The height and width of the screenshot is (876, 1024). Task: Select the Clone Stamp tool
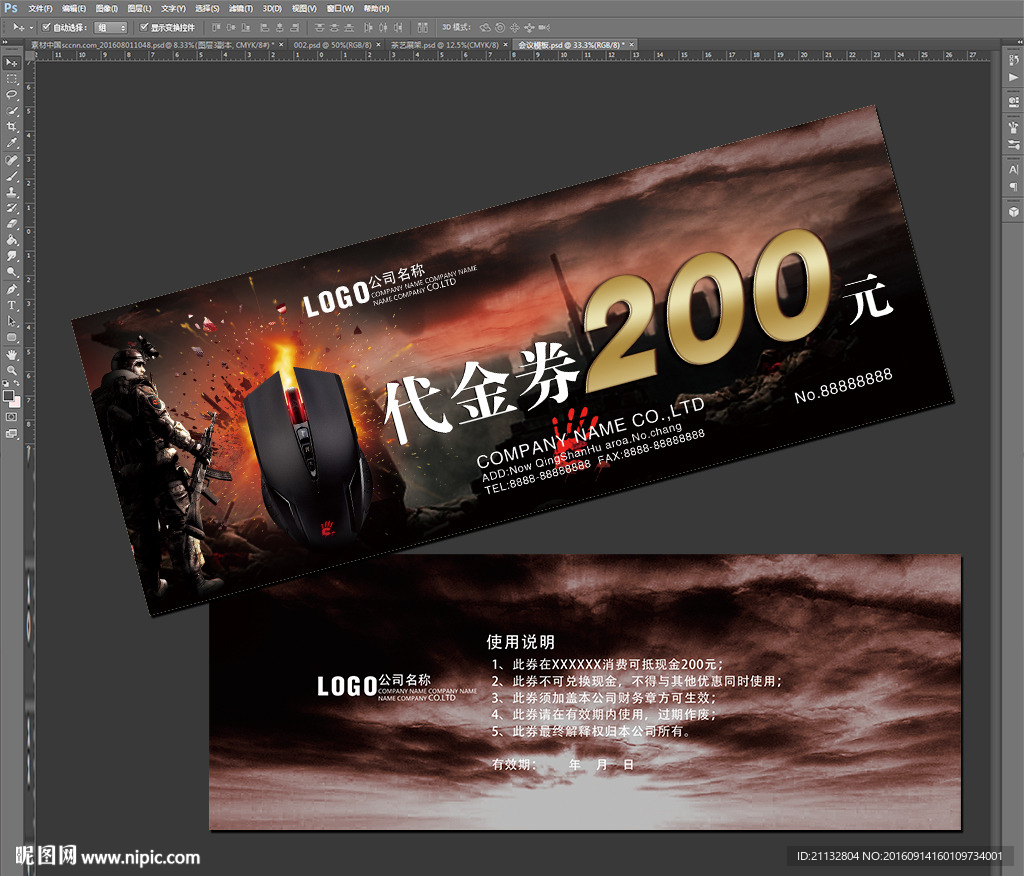click(12, 193)
